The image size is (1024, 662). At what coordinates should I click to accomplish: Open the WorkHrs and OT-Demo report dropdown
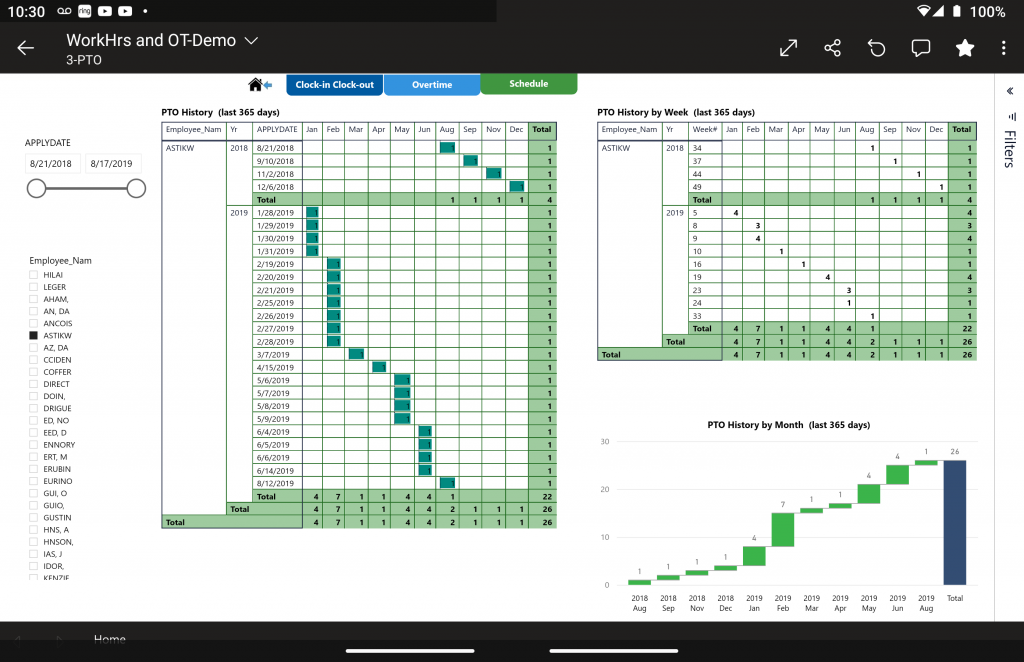click(x=252, y=41)
